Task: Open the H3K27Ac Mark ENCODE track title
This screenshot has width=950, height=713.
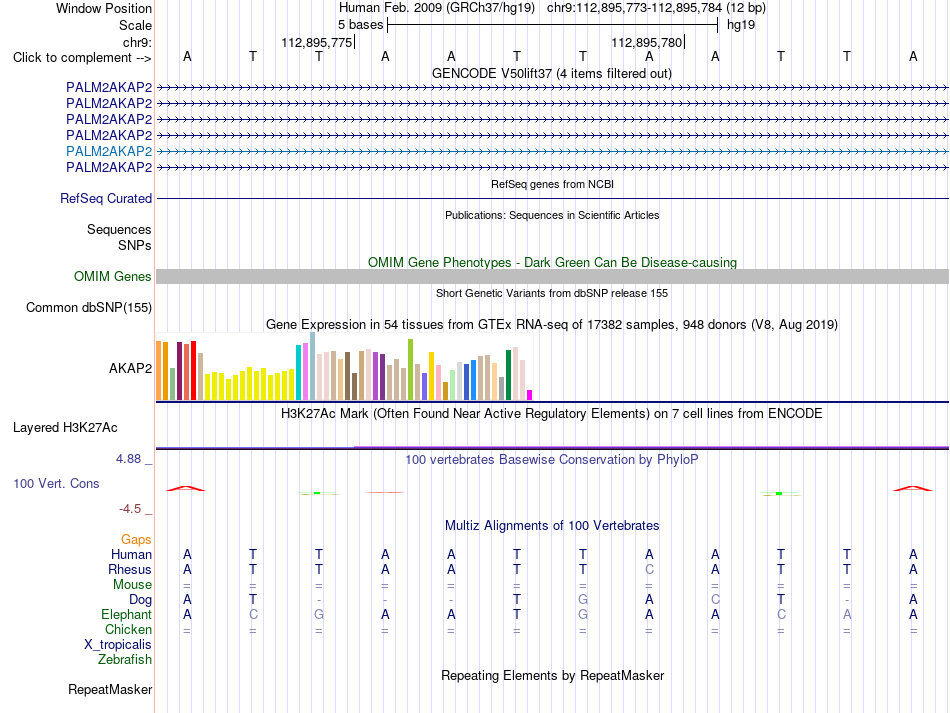Action: click(551, 414)
